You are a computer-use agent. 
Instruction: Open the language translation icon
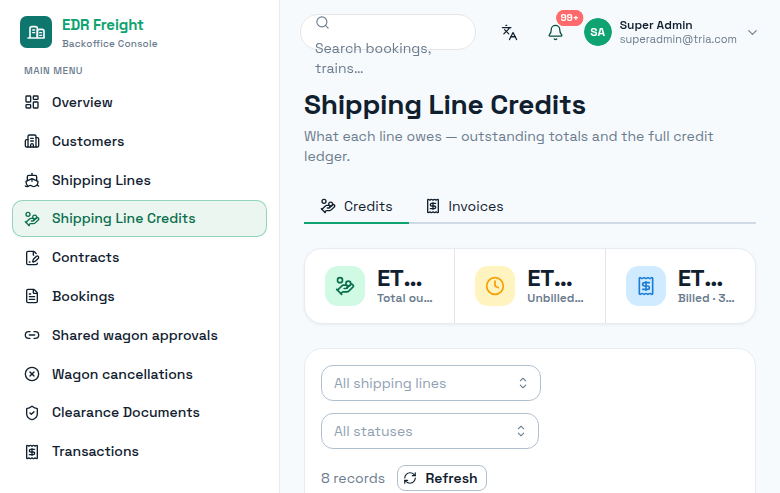tap(509, 32)
